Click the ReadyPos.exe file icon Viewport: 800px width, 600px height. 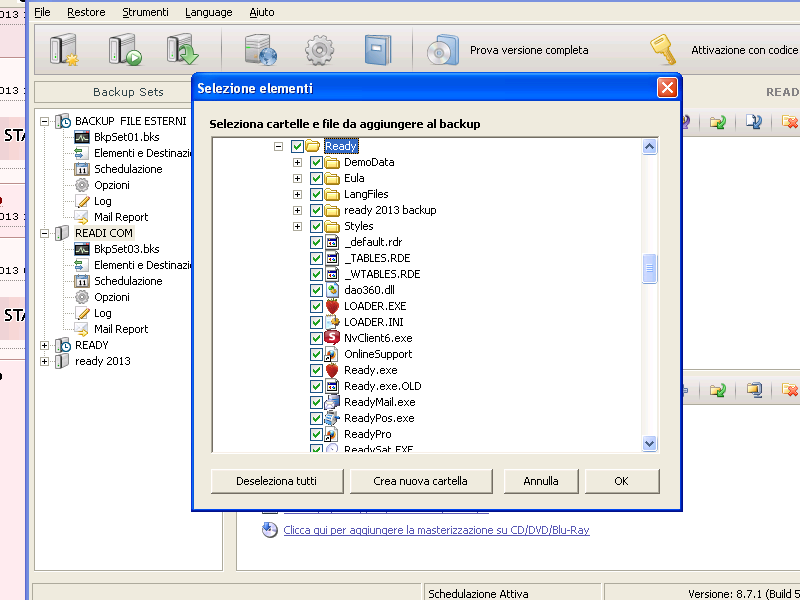[x=332, y=418]
